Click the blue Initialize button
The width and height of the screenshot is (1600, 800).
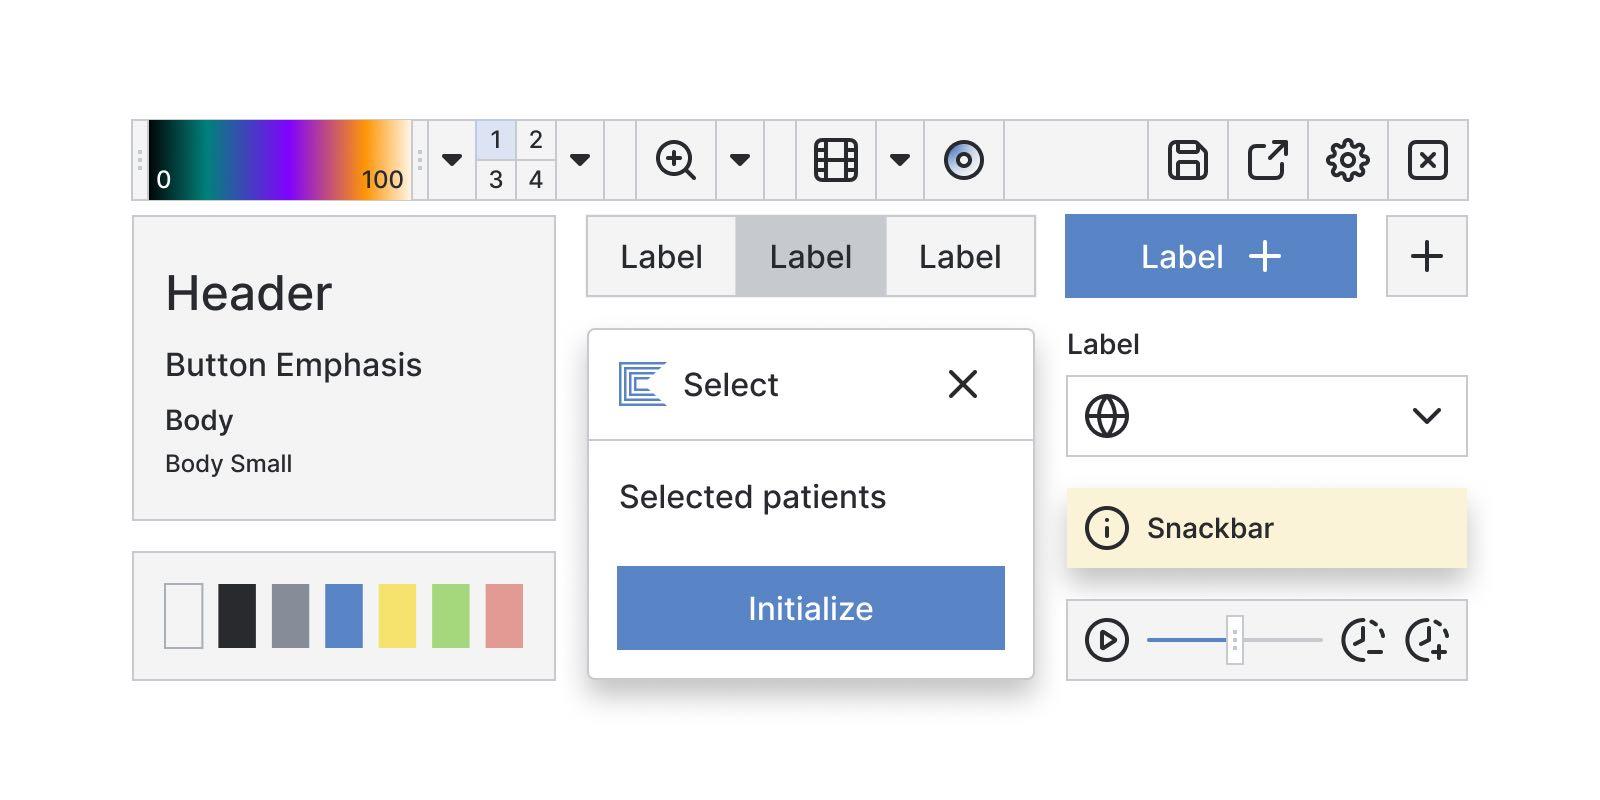click(x=810, y=608)
